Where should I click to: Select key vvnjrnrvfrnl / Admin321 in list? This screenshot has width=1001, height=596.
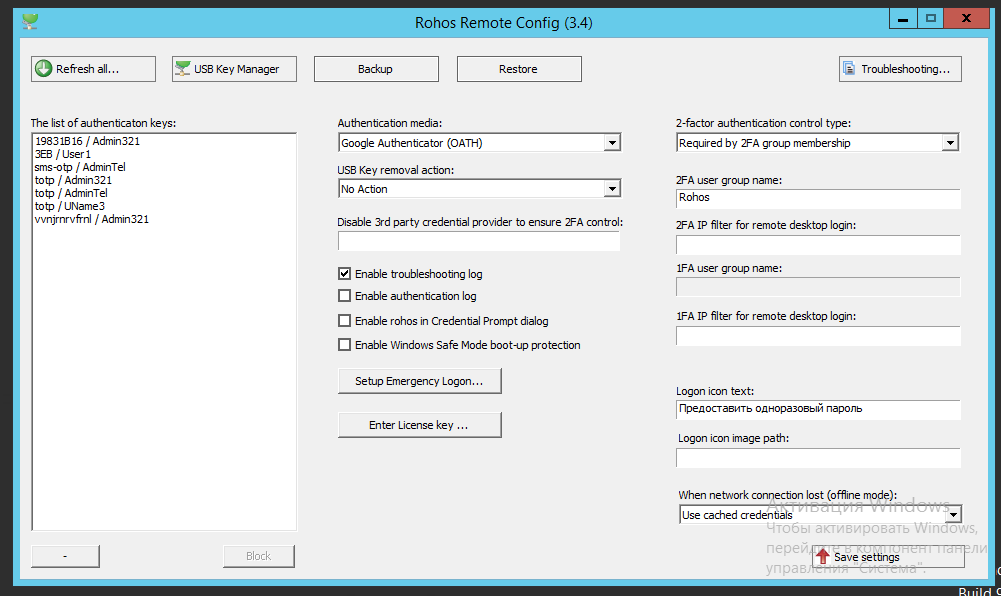[x=92, y=219]
